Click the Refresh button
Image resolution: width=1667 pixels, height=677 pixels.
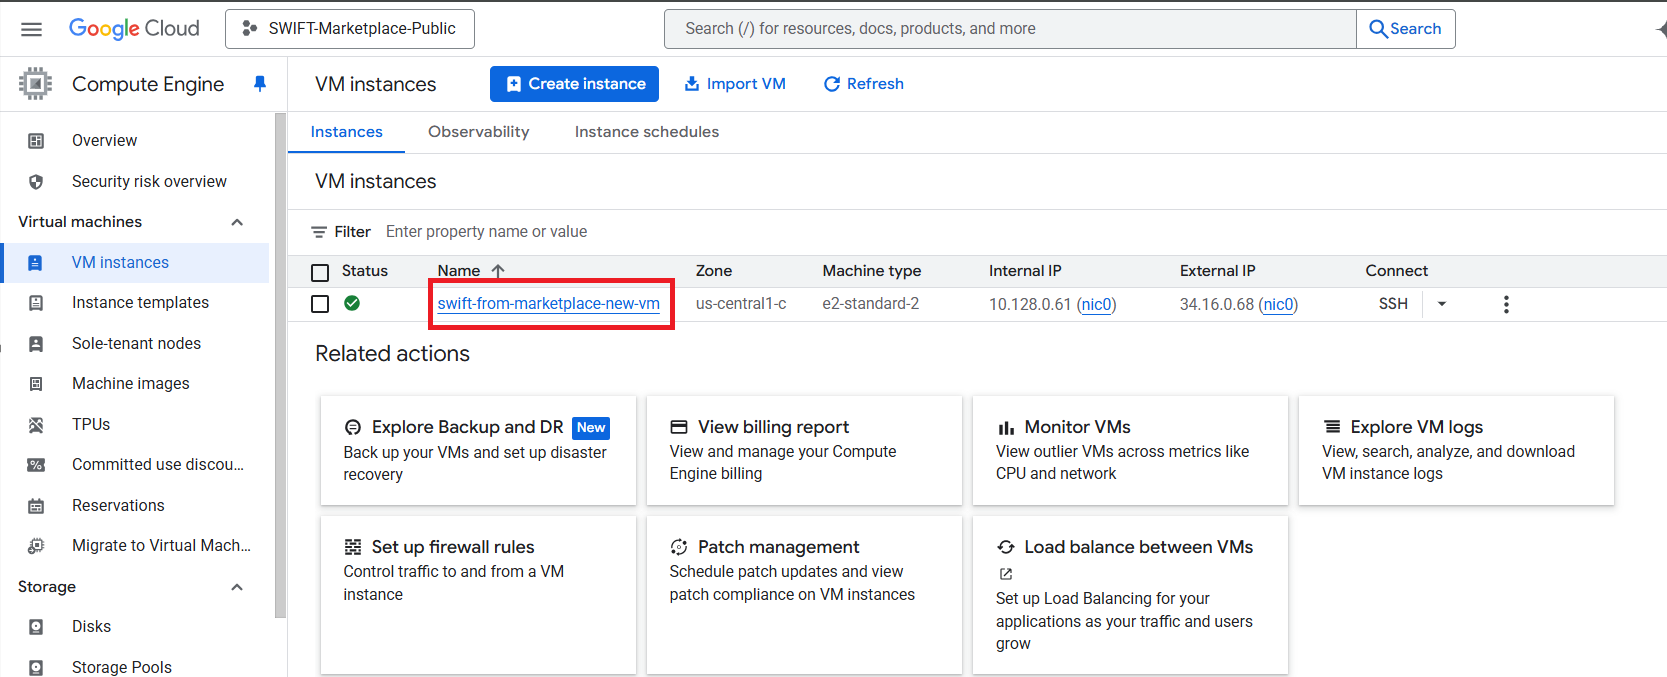point(863,84)
